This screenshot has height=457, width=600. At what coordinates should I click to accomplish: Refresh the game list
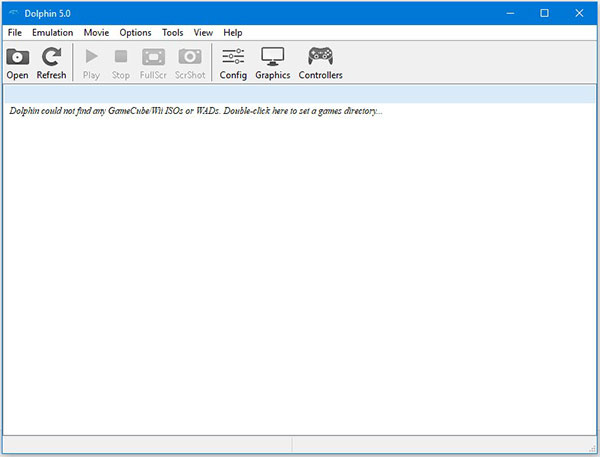[51, 63]
